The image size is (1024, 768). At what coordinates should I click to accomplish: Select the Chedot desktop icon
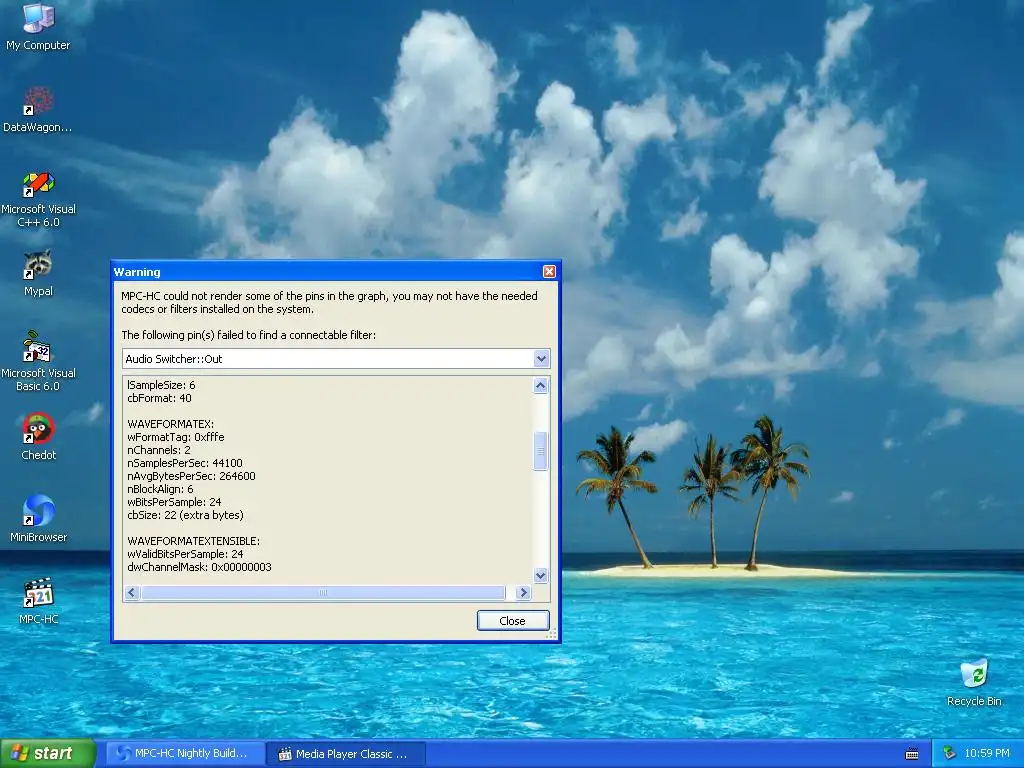click(39, 437)
